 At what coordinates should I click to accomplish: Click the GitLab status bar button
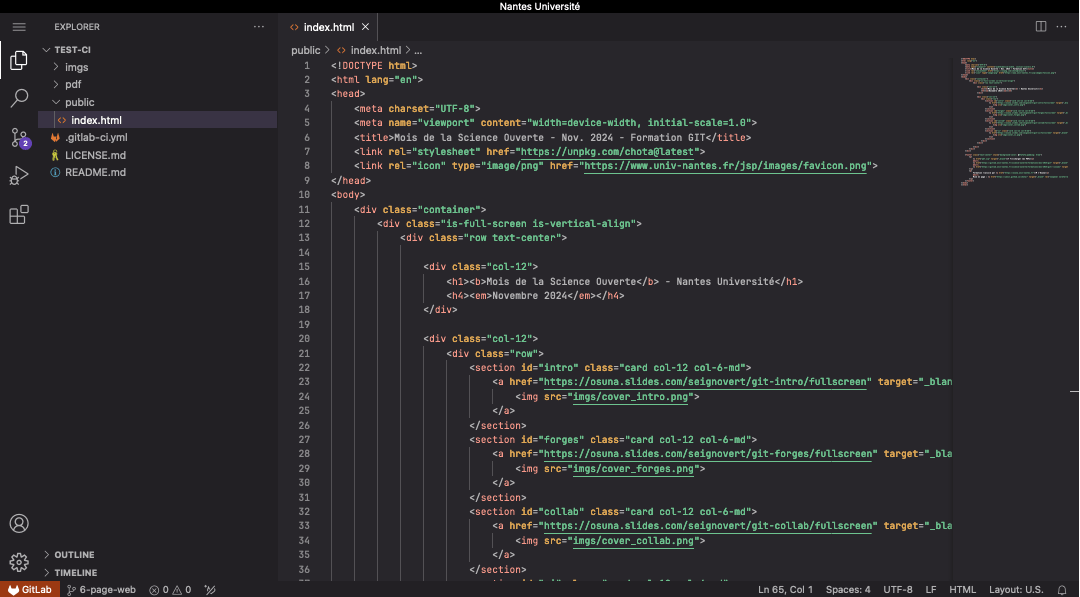tap(30, 589)
